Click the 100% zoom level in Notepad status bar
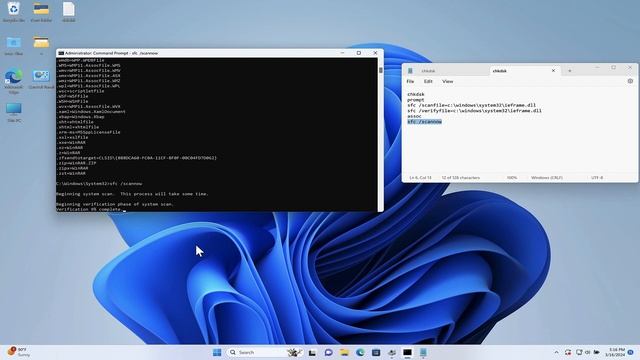Image resolution: width=640 pixels, height=360 pixels. pyautogui.click(x=512, y=178)
